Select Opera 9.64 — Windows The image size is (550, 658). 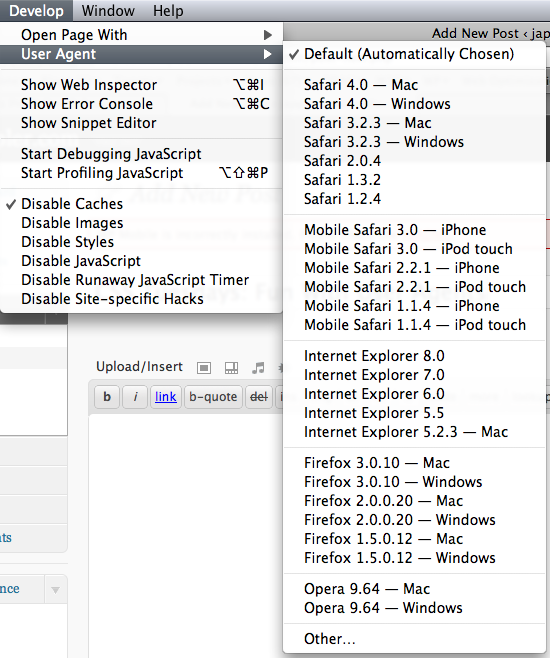click(414, 608)
